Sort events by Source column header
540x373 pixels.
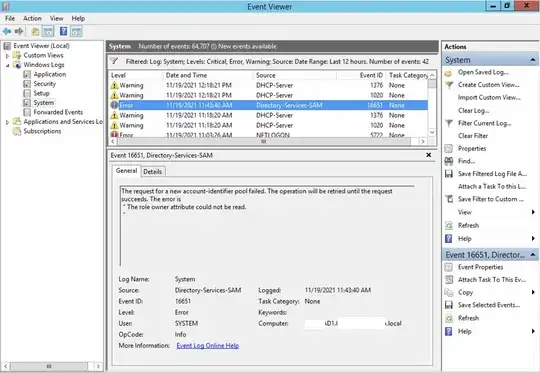point(295,75)
